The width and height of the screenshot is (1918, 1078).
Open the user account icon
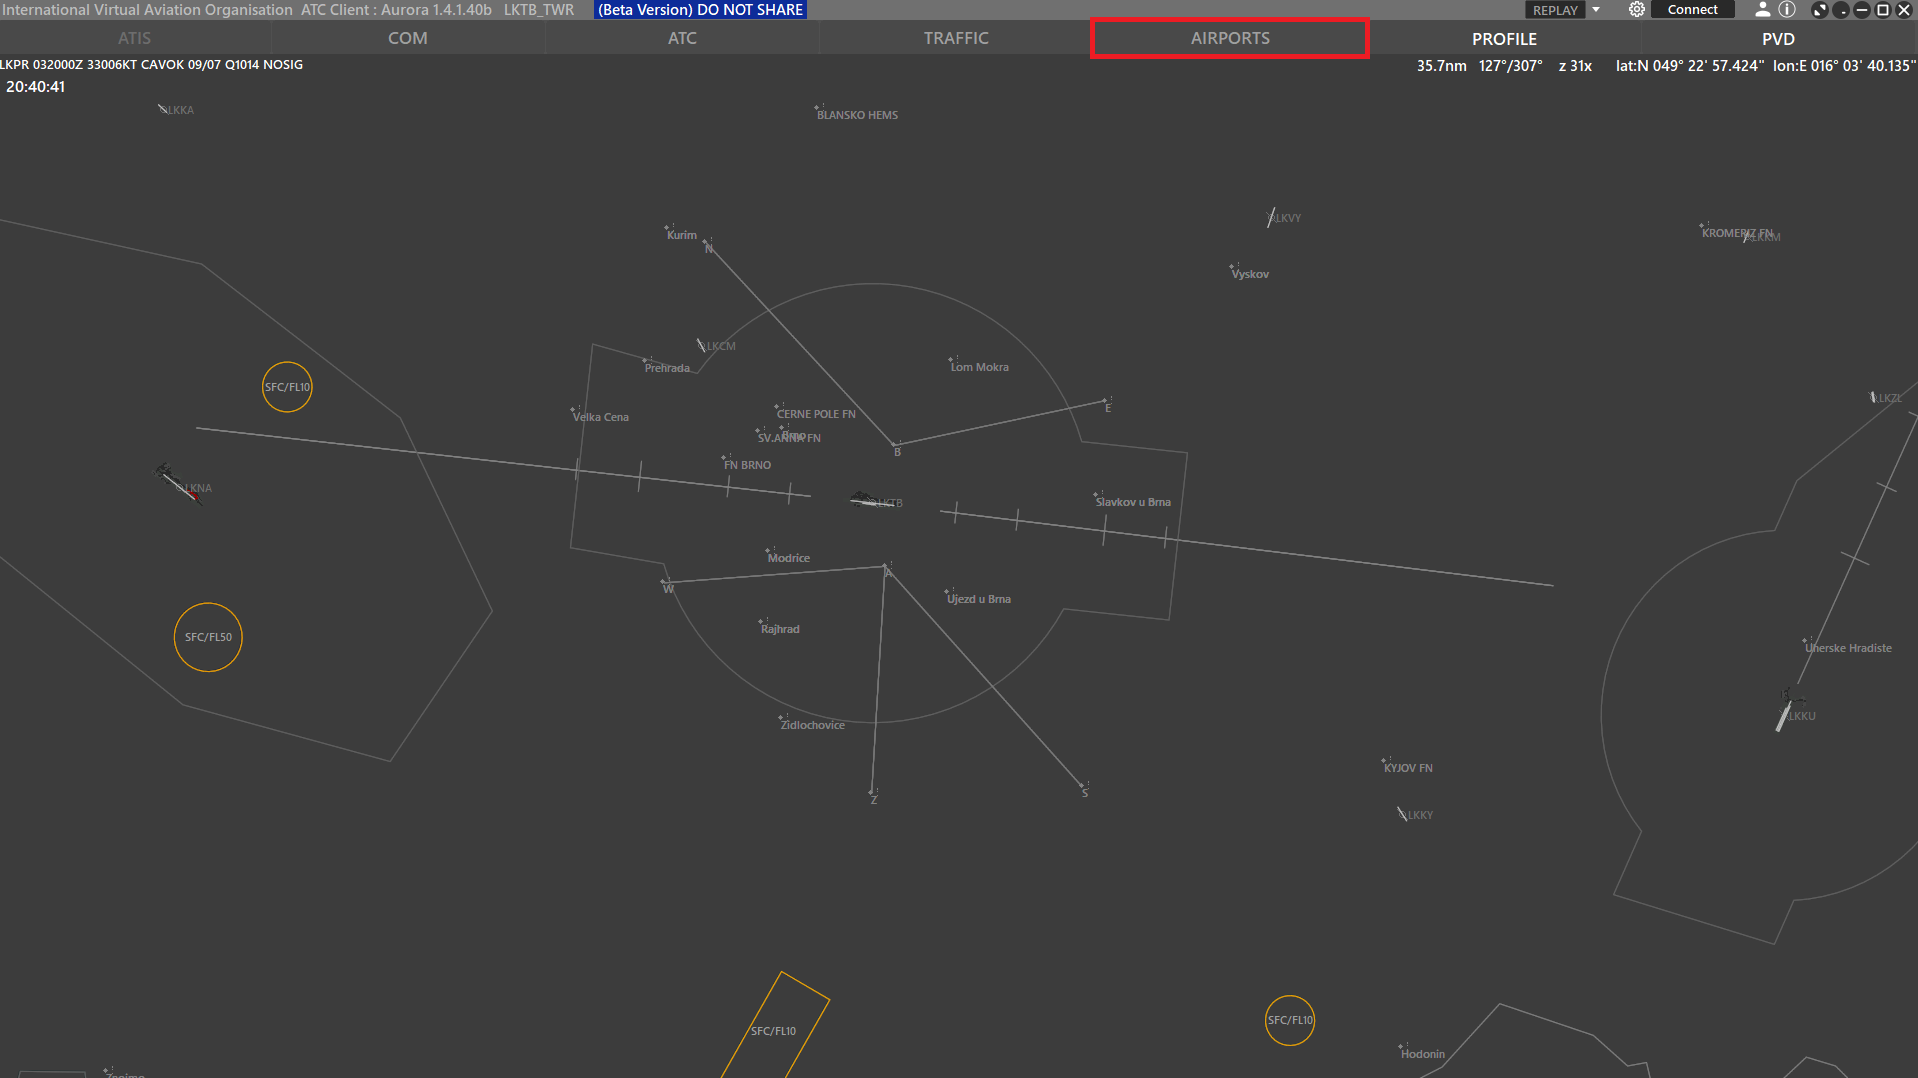pyautogui.click(x=1762, y=10)
